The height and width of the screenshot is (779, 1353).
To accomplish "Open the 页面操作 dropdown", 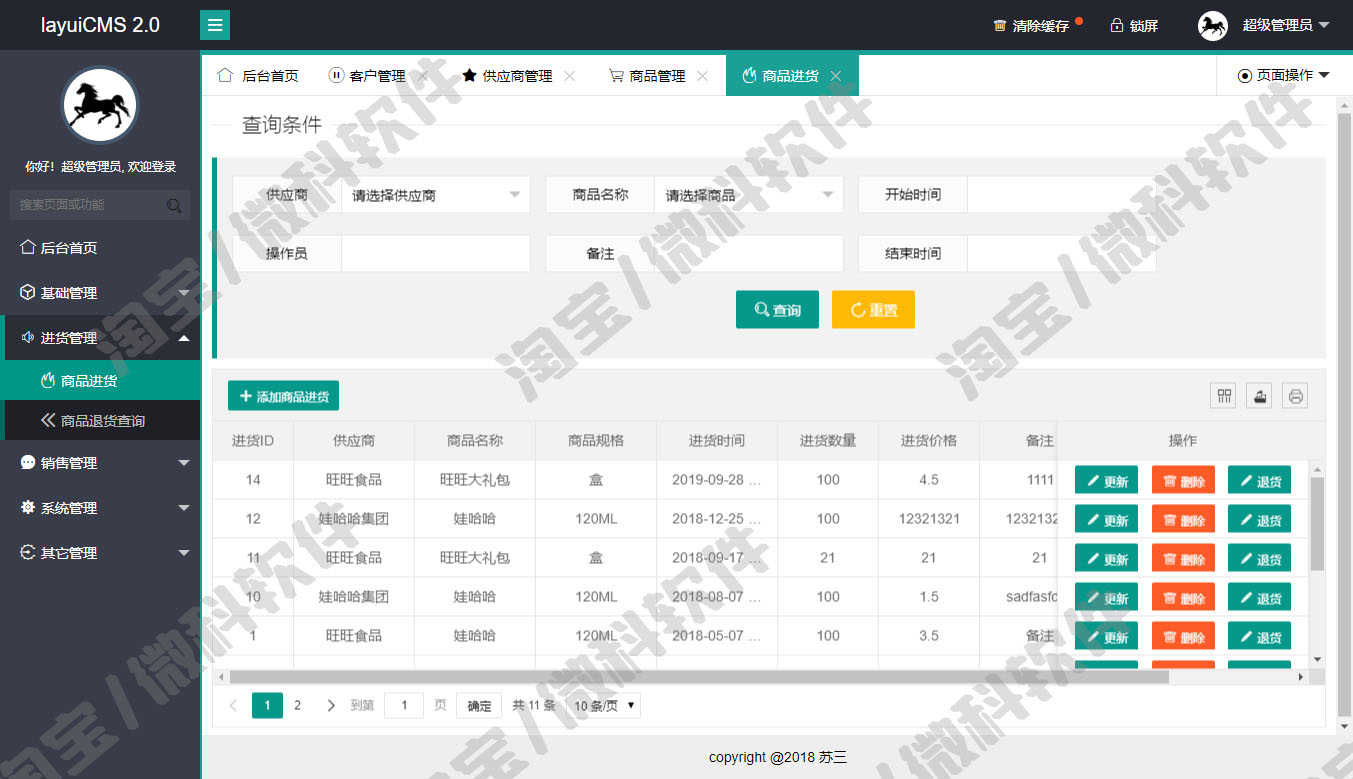I will pos(1283,76).
